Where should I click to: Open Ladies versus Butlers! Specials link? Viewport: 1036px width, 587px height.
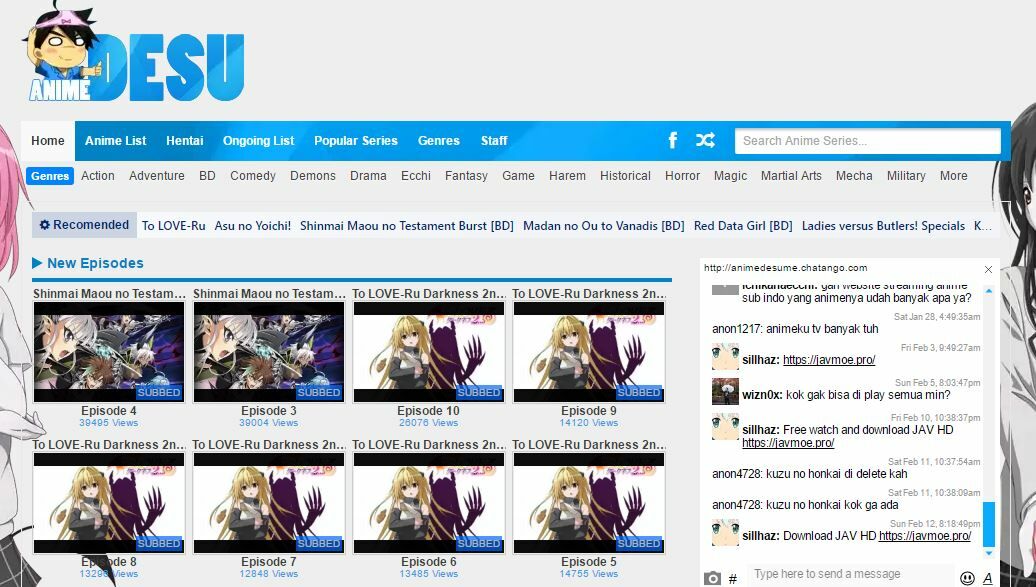point(883,226)
